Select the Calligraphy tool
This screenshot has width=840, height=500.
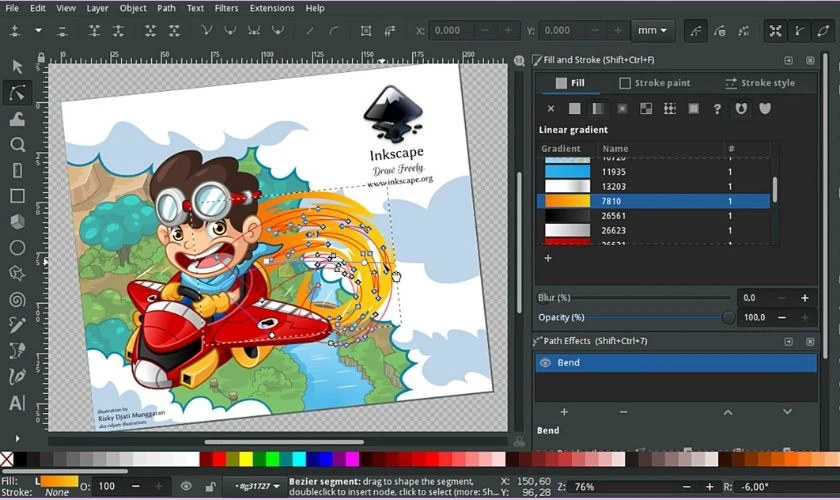click(x=17, y=376)
